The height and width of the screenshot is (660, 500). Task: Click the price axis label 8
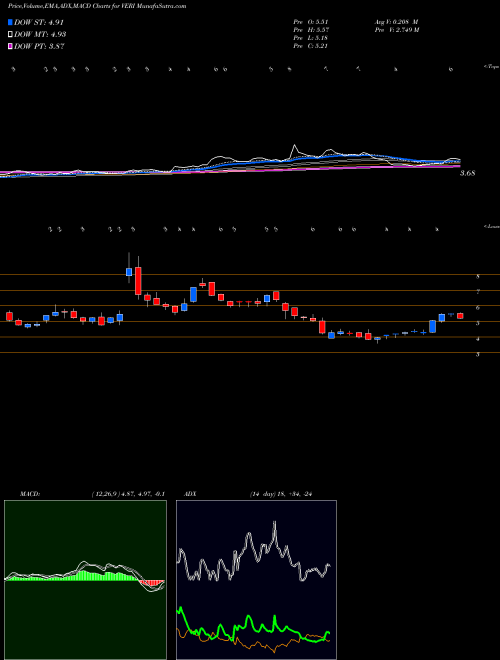tap(478, 277)
